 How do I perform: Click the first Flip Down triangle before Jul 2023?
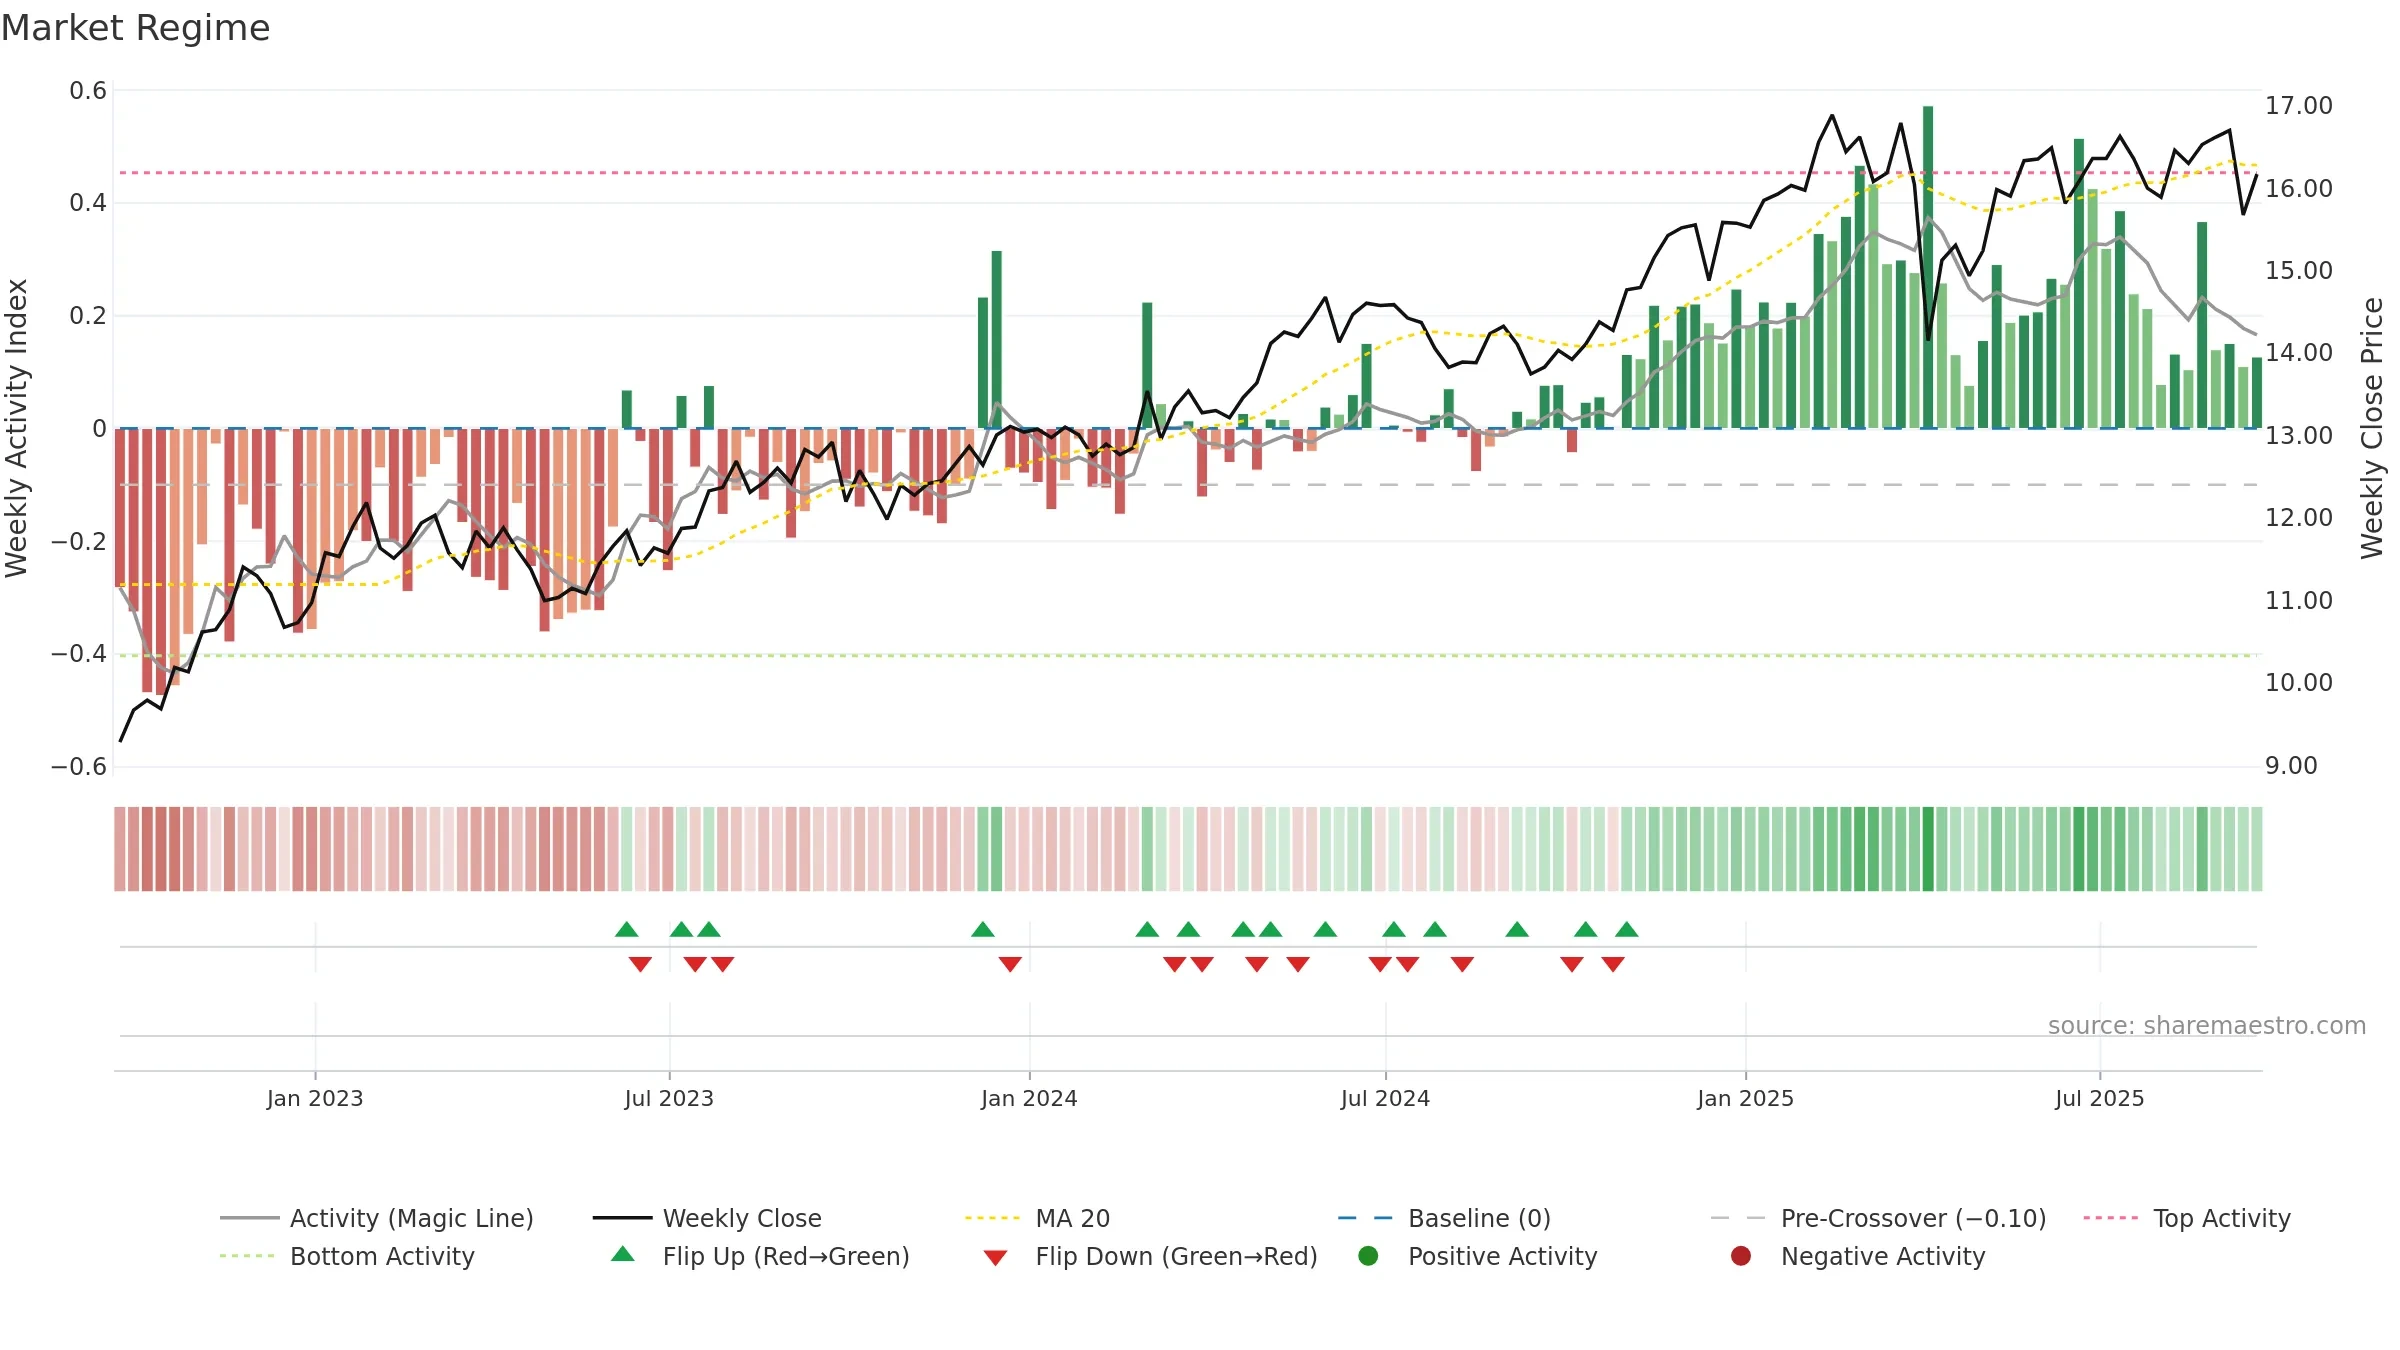(x=641, y=964)
